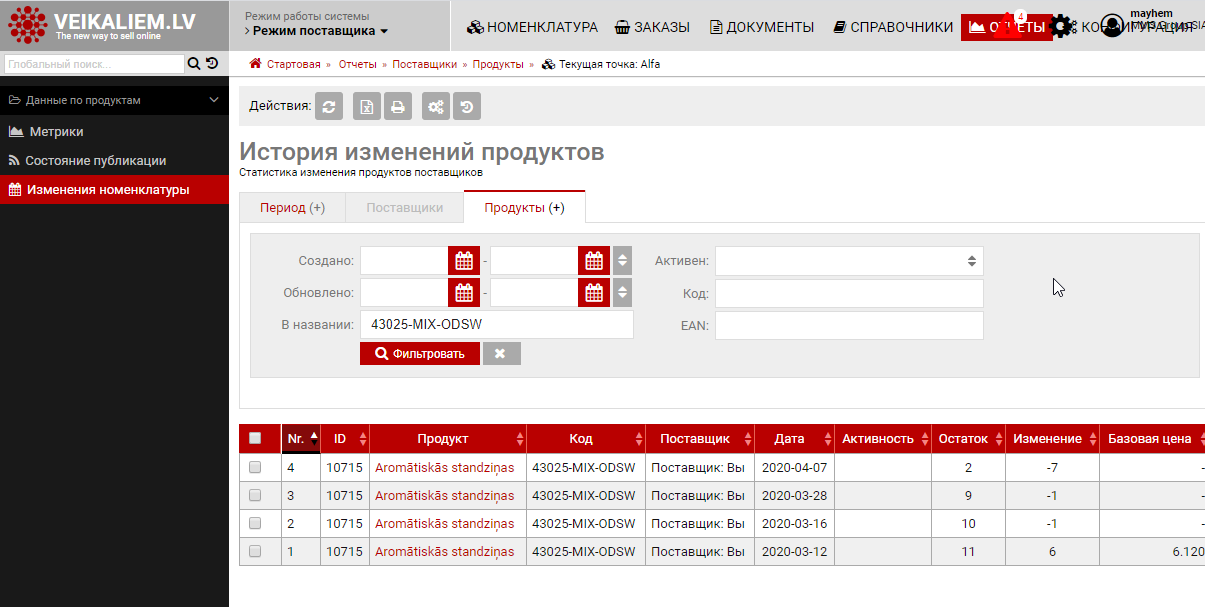1205x607 pixels.
Task: Click the print icon in the toolbar
Action: tap(397, 106)
